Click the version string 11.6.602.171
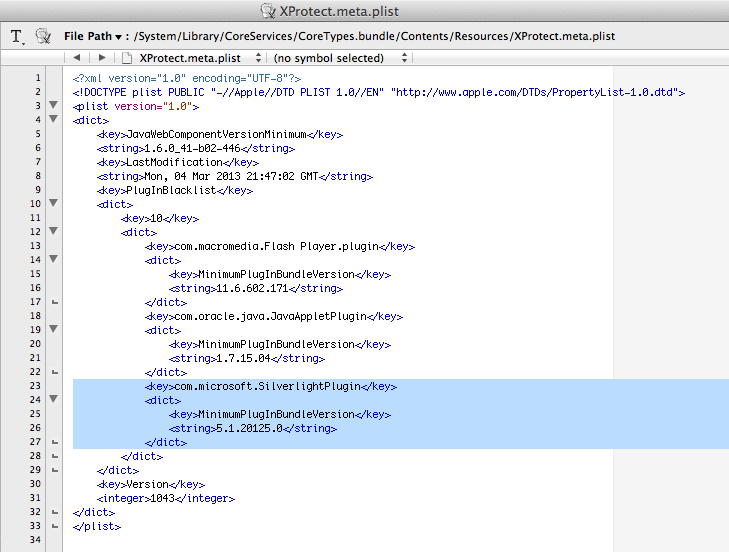Screen dimensions: 729x552 pos(256,288)
